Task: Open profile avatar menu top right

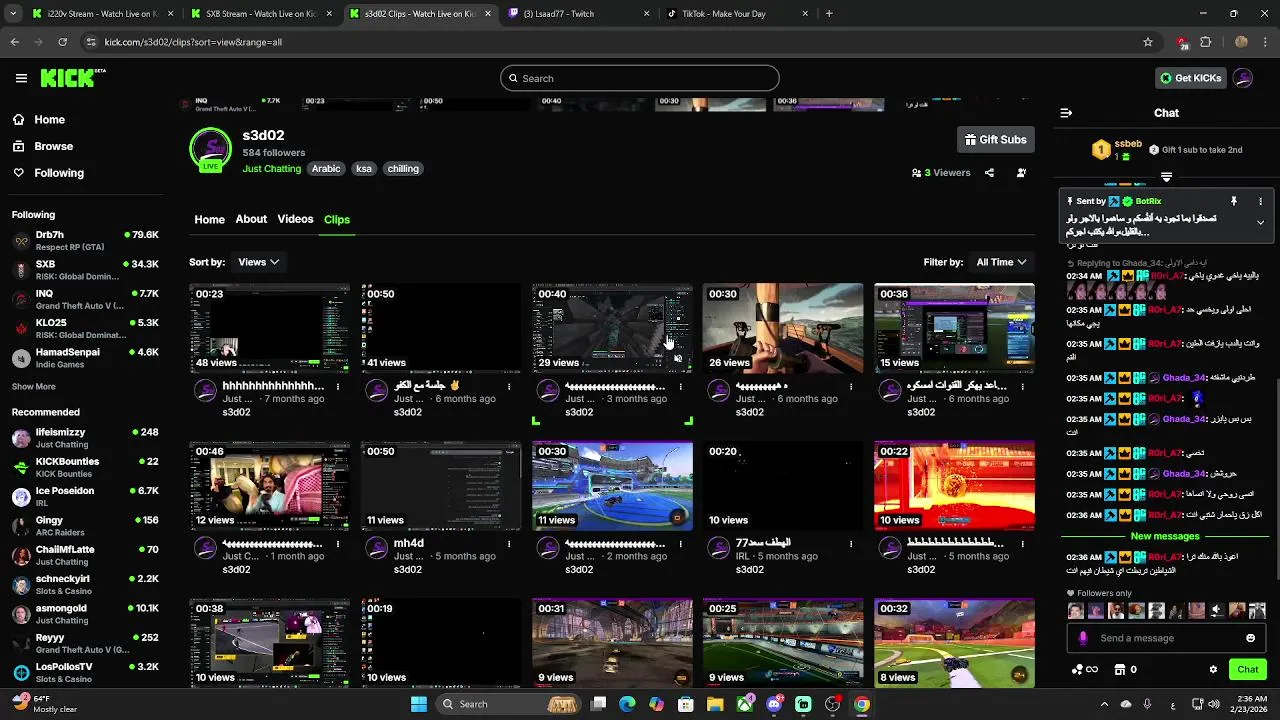Action: (1243, 78)
